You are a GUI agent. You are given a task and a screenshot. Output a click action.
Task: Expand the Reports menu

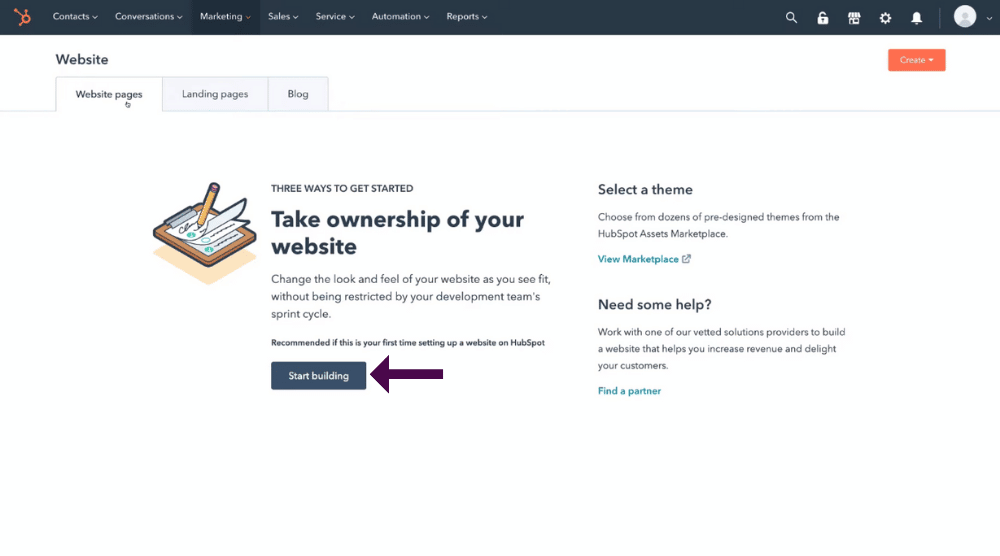click(467, 17)
